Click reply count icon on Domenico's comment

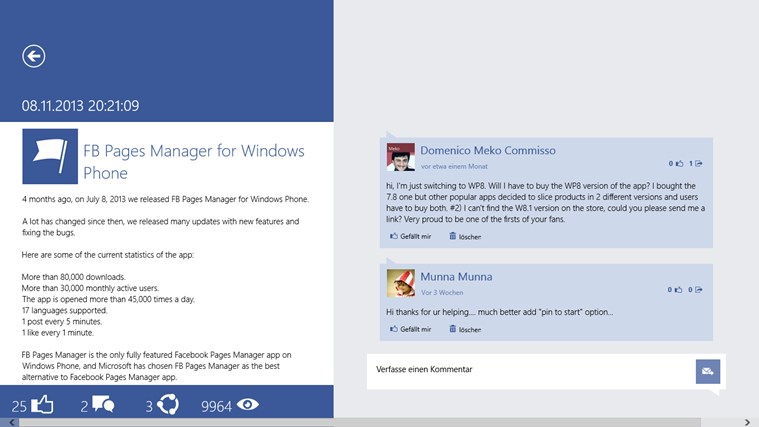point(698,164)
